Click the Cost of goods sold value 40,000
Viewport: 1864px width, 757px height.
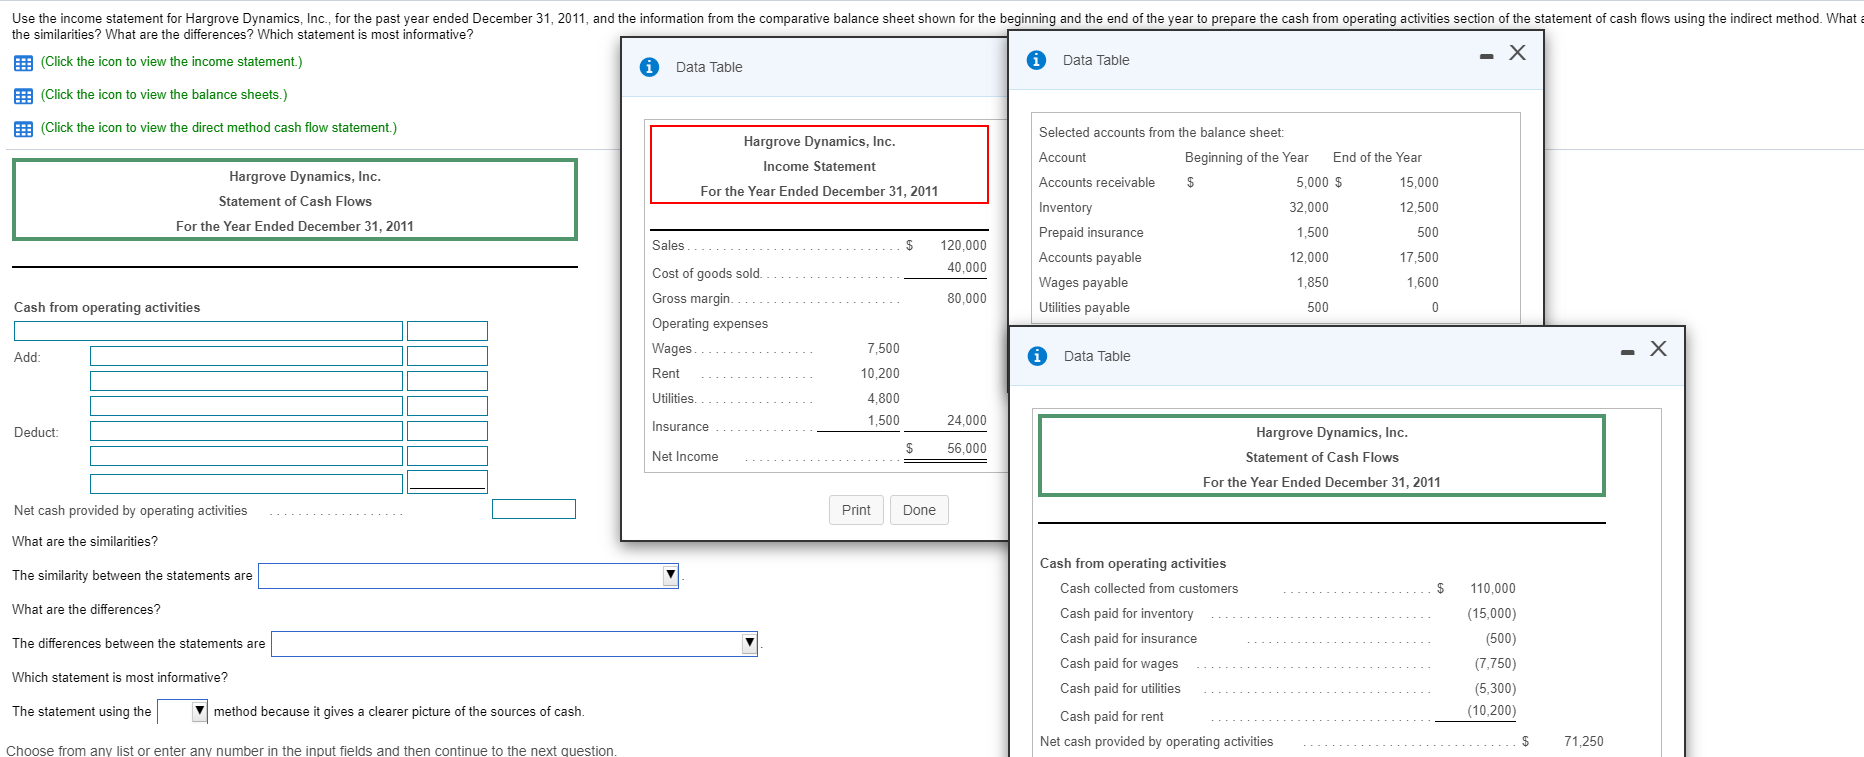(x=967, y=268)
